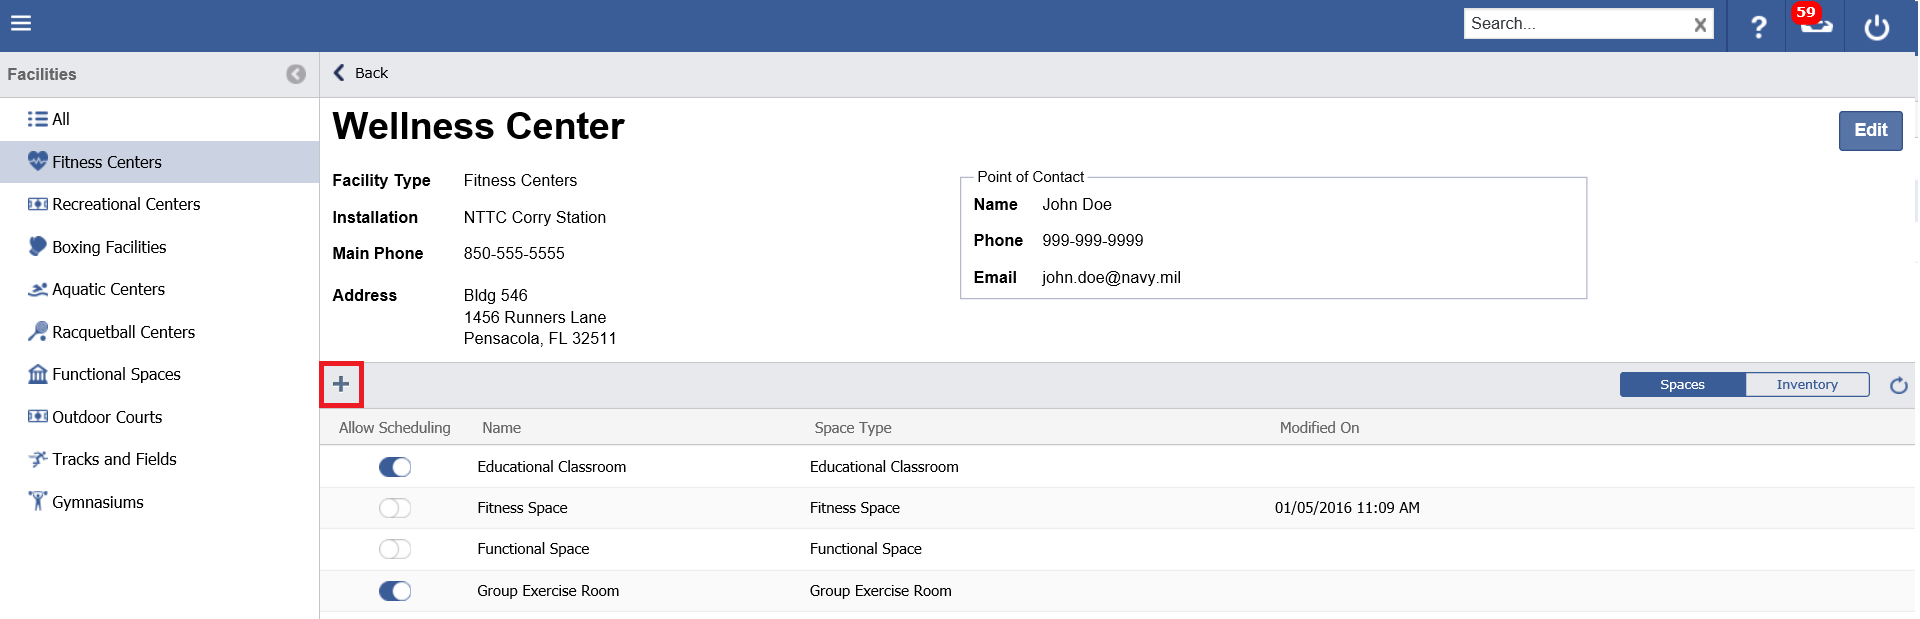Viewport: 1920px width, 619px height.
Task: Refresh the spaces list
Action: point(1898,385)
